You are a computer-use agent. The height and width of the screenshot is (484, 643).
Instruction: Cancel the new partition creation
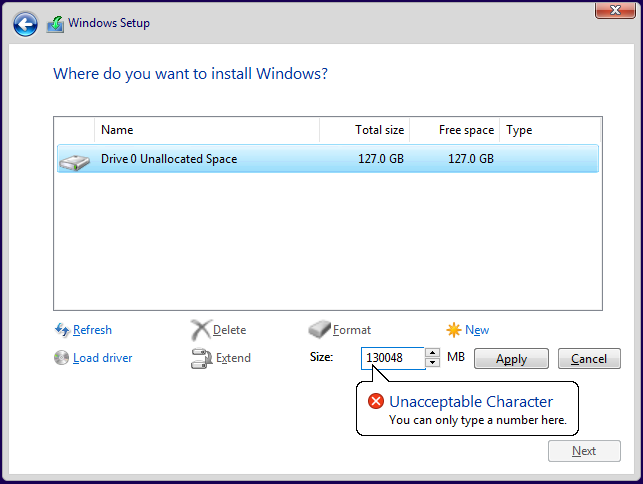coord(589,359)
